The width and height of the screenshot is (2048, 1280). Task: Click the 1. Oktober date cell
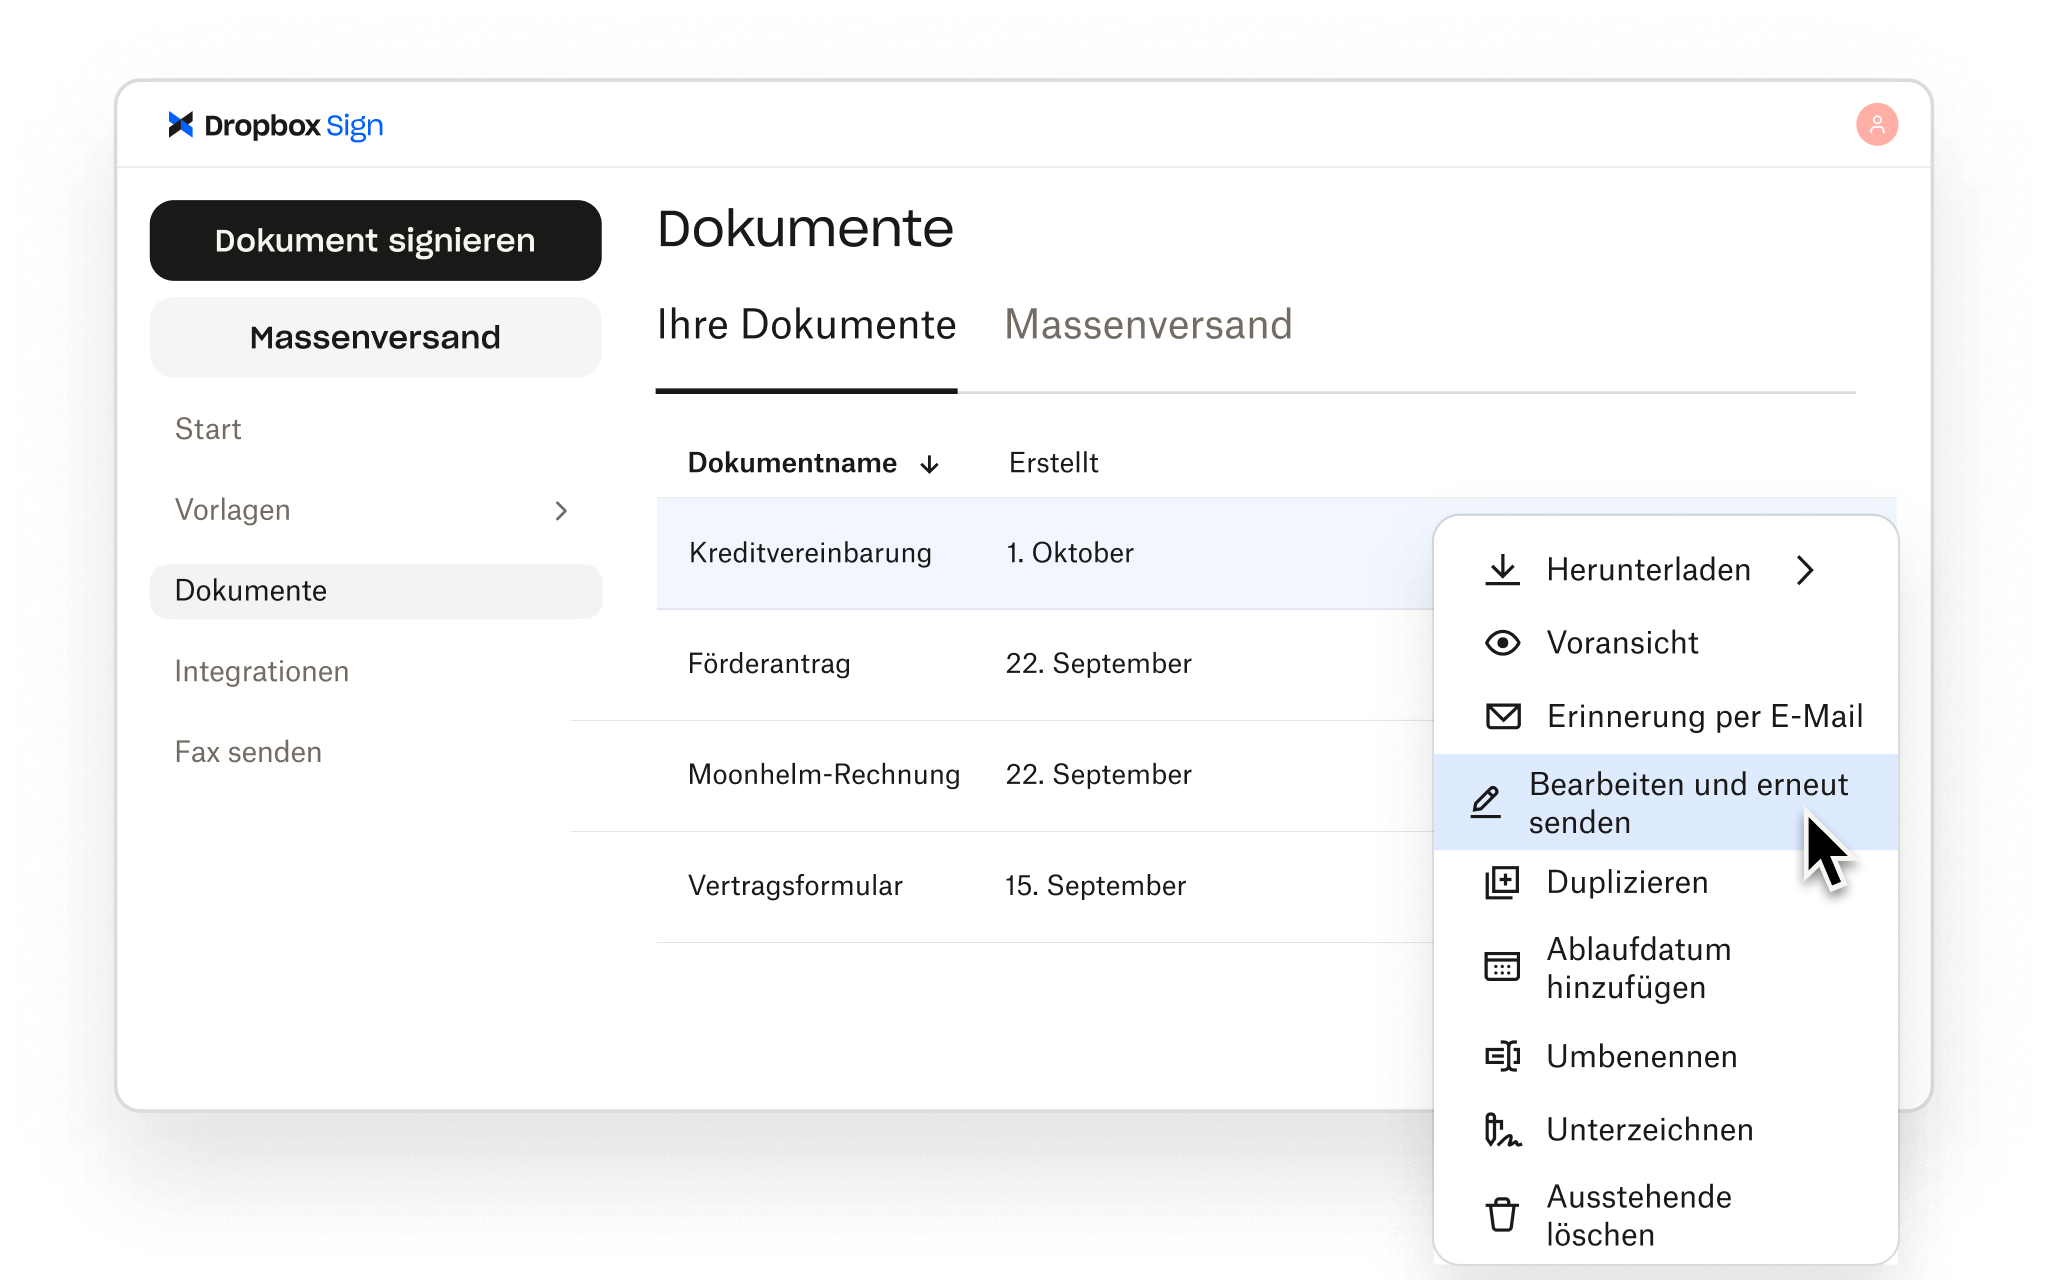pos(1070,553)
